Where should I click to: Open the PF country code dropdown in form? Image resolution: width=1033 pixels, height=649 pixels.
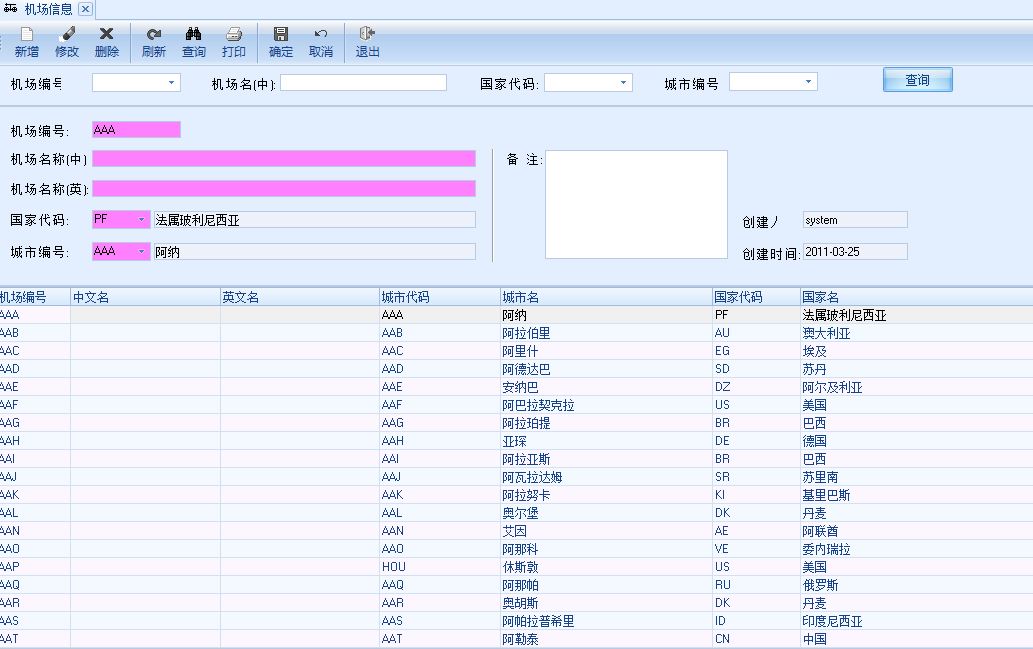coord(141,220)
